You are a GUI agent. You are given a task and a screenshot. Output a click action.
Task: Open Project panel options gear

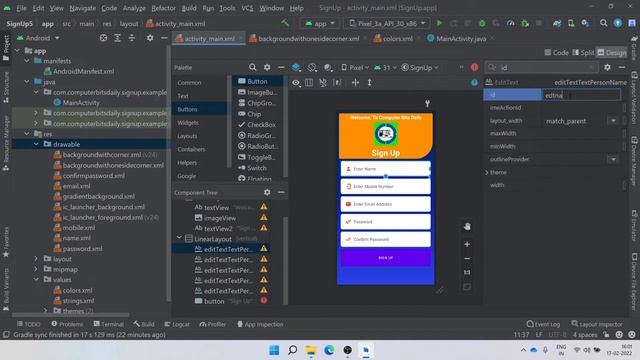[150, 38]
